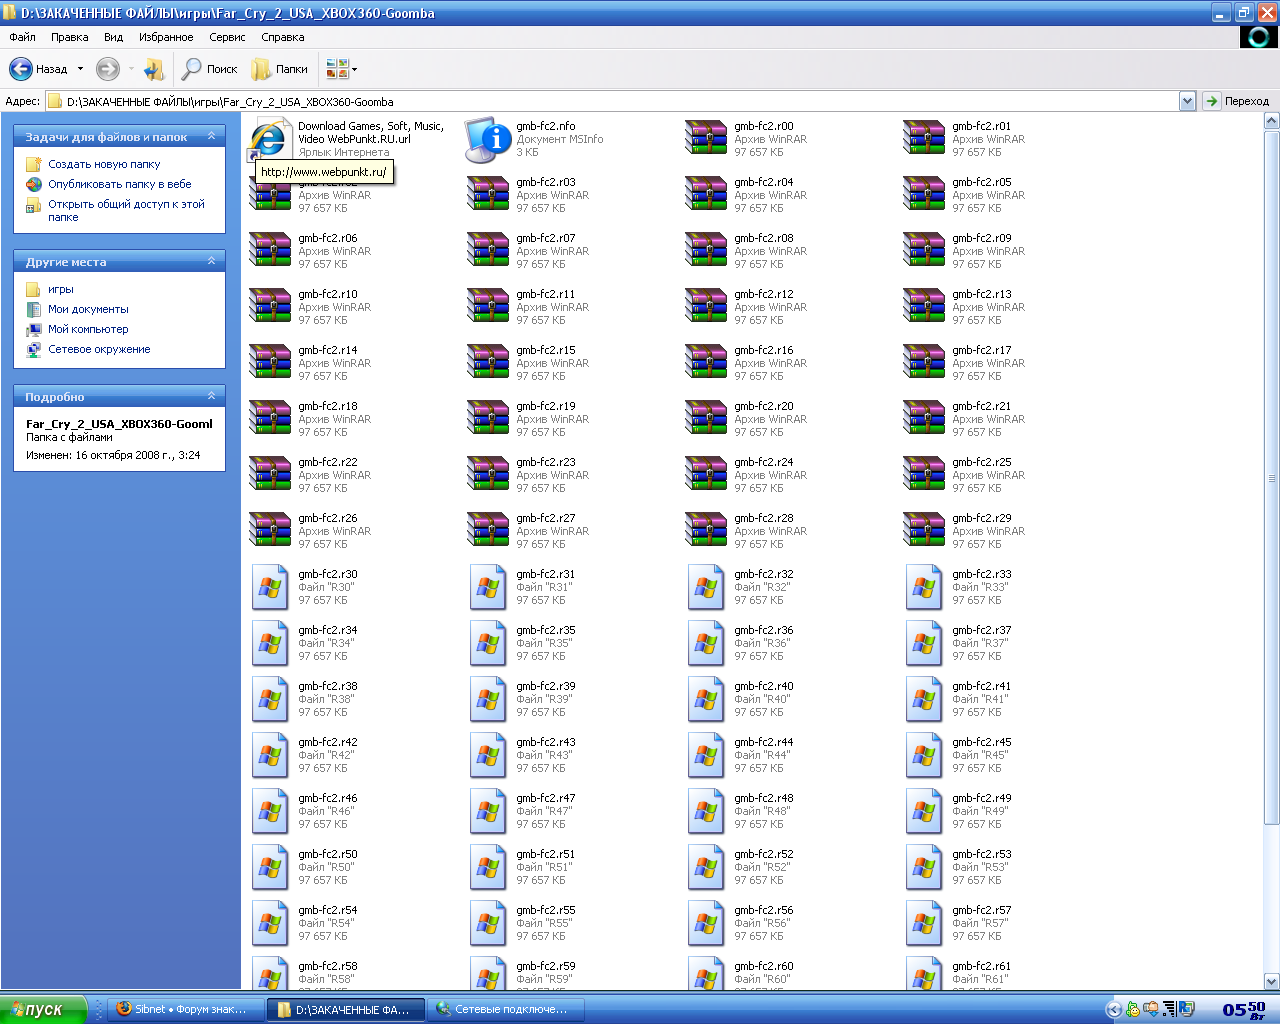Select the gmb-fc2.r42 file icon

click(270, 756)
